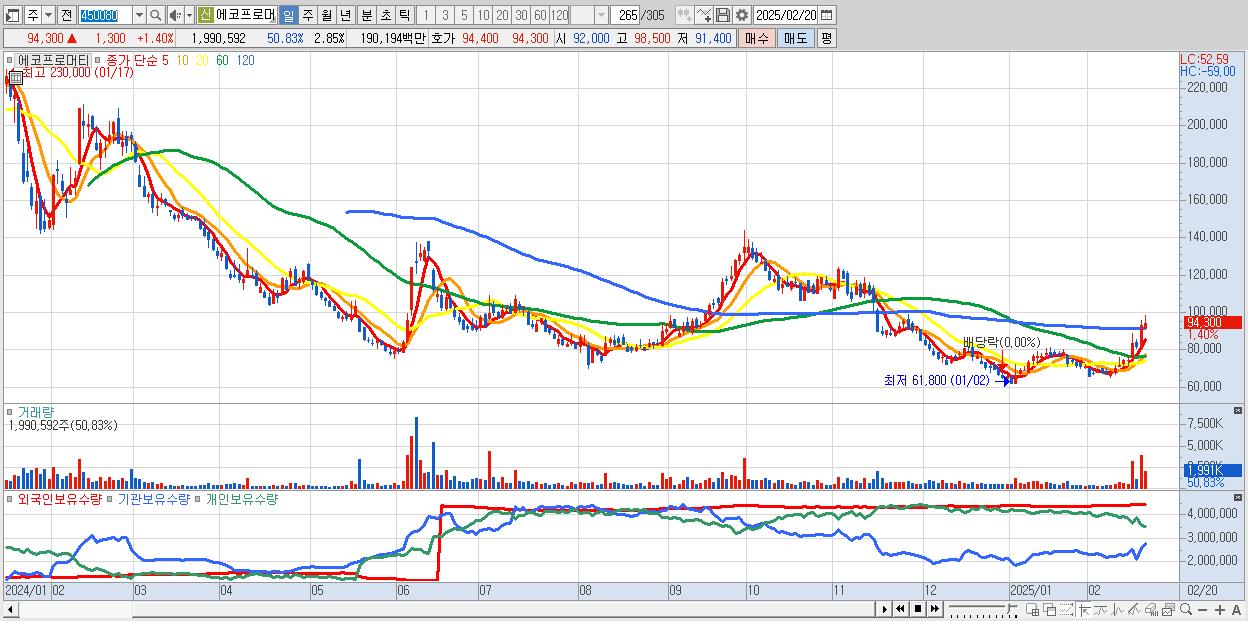The width and height of the screenshot is (1248, 621).
Task: Click the save chart floppy icon
Action: pyautogui.click(x=722, y=15)
